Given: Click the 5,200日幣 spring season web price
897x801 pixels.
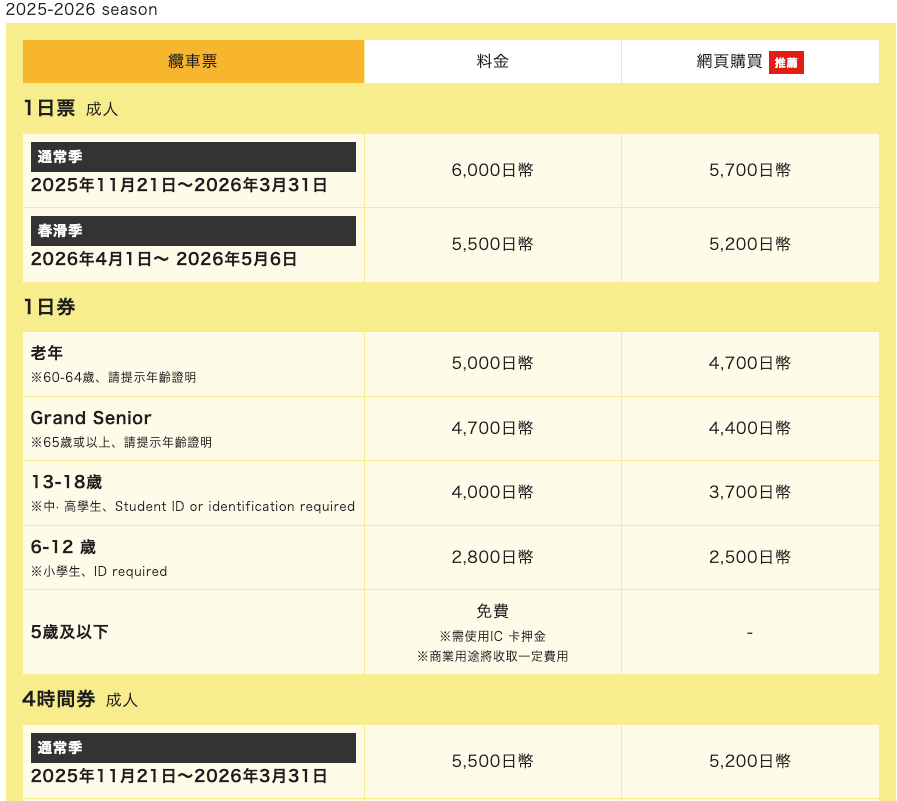Looking at the screenshot, I should coord(751,244).
